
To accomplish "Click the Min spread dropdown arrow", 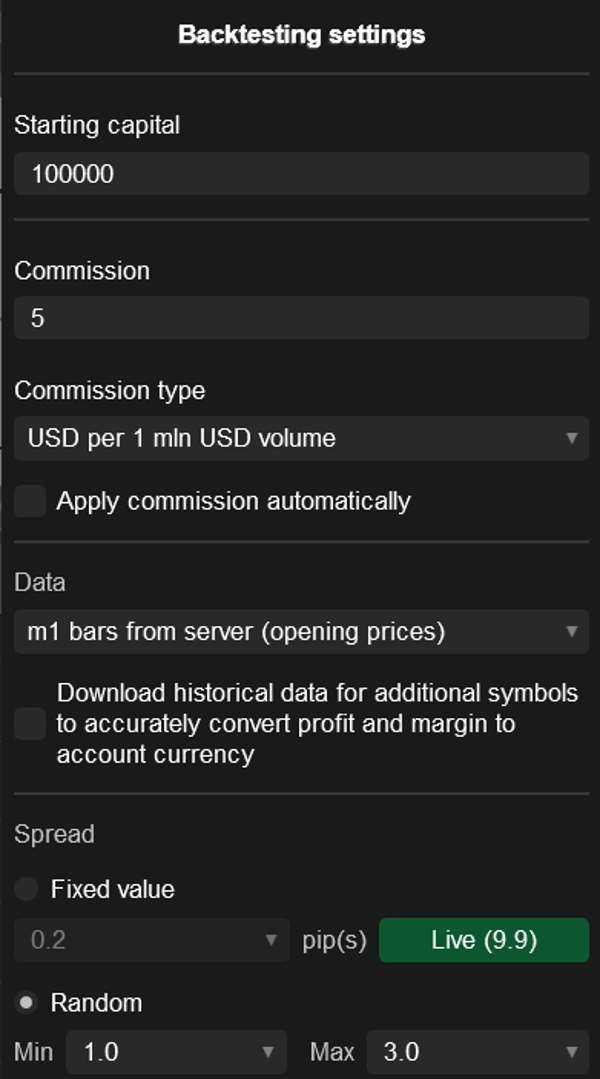I will point(268,1052).
